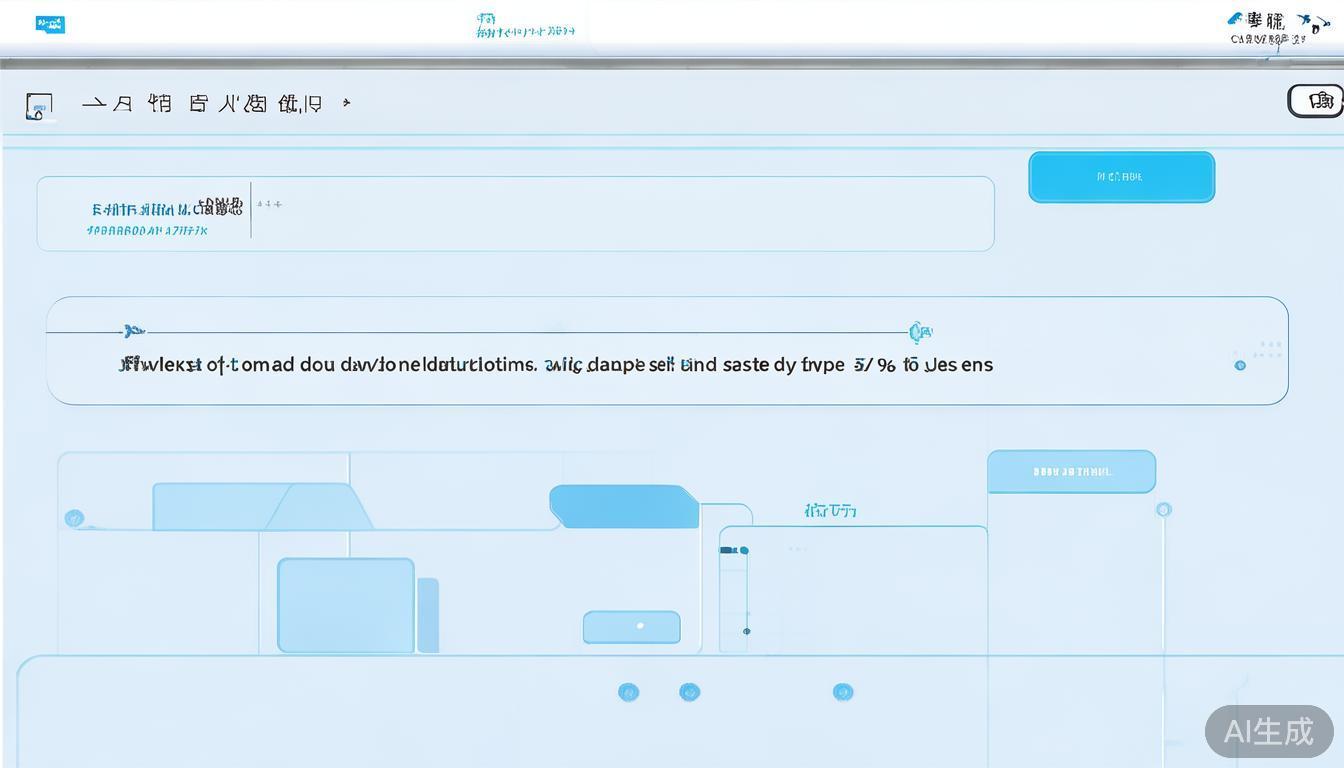Click the small pill control with white dot
The width and height of the screenshot is (1344, 768).
[x=632, y=627]
